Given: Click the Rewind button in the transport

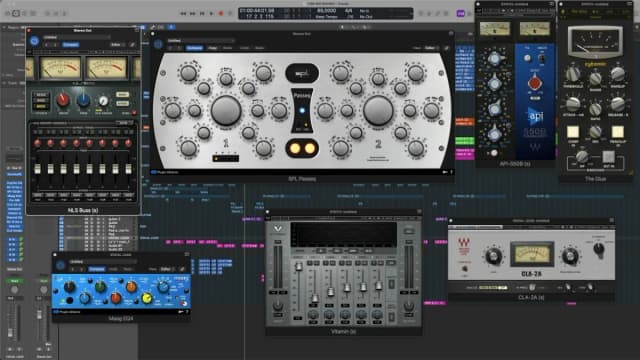Looking at the screenshot, I should 183,13.
